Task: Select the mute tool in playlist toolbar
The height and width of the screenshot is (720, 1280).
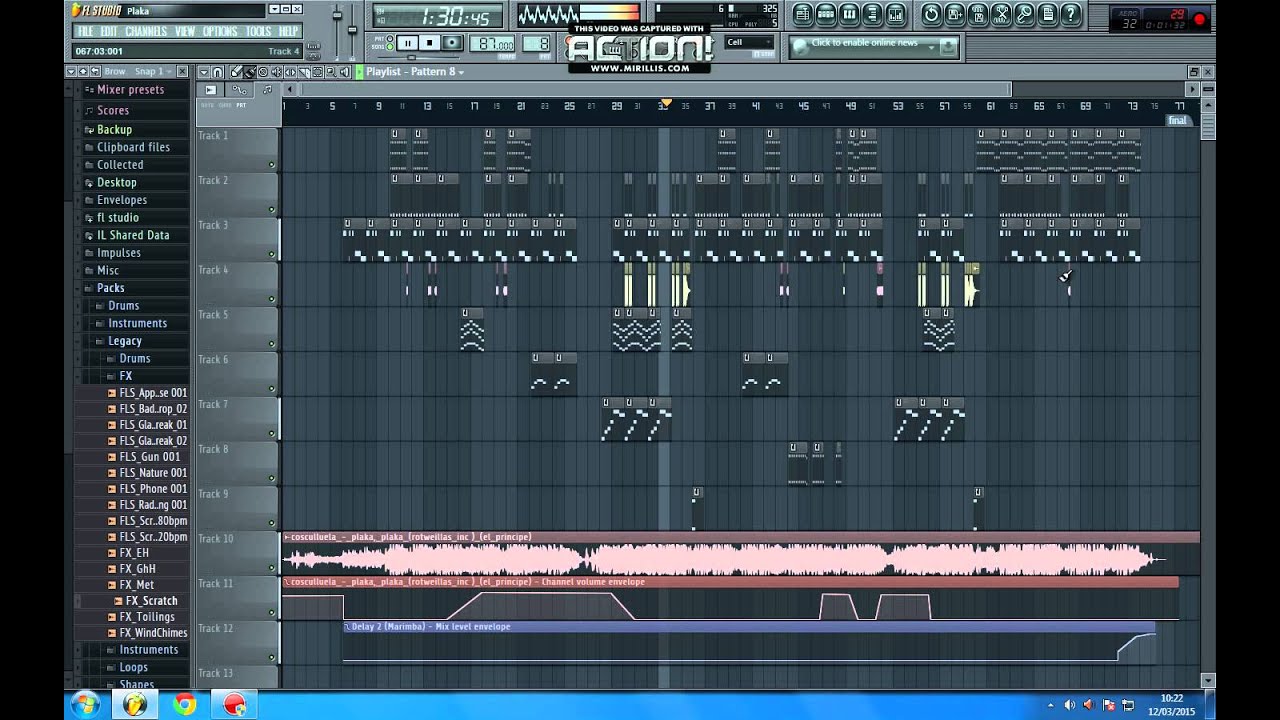Action: point(277,72)
